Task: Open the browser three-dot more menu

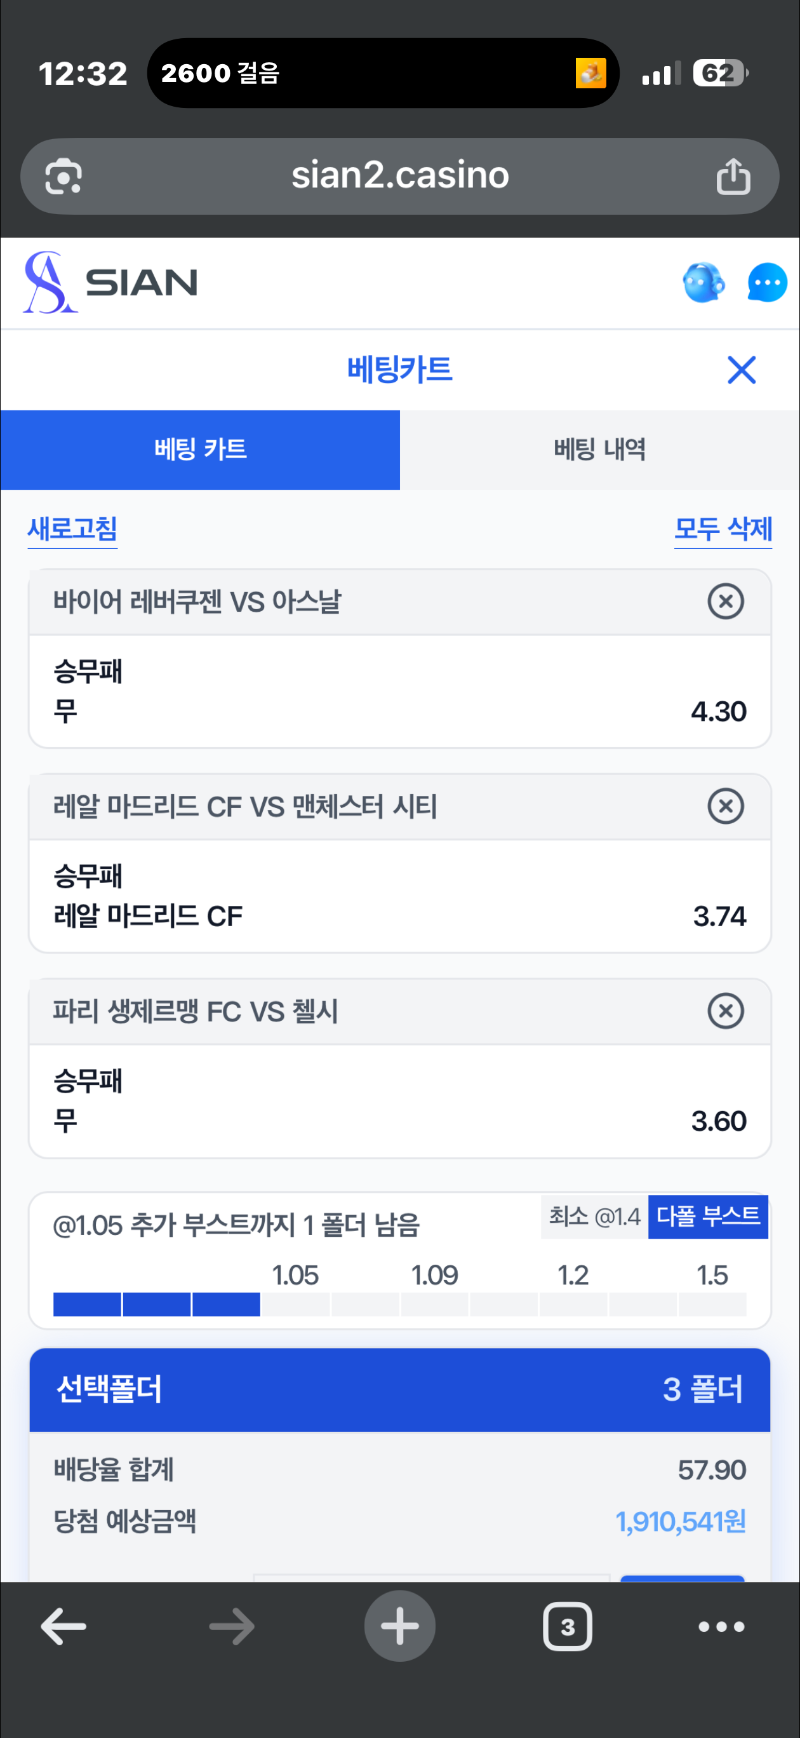Action: (721, 1627)
